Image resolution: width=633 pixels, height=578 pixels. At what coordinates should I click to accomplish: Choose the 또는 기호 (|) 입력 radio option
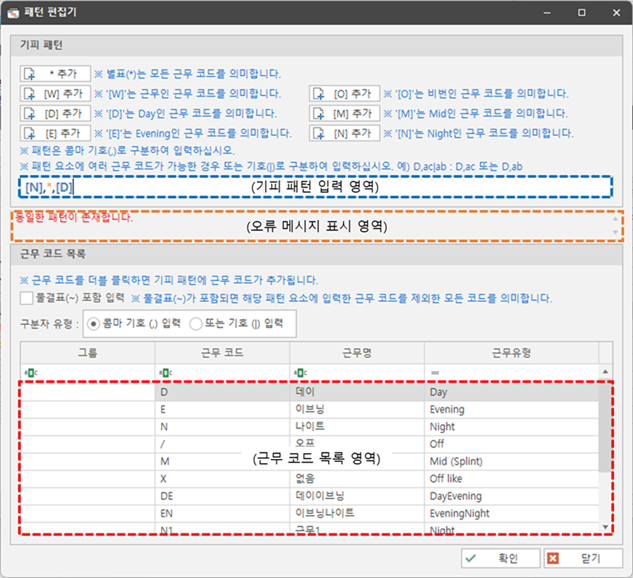(196, 323)
